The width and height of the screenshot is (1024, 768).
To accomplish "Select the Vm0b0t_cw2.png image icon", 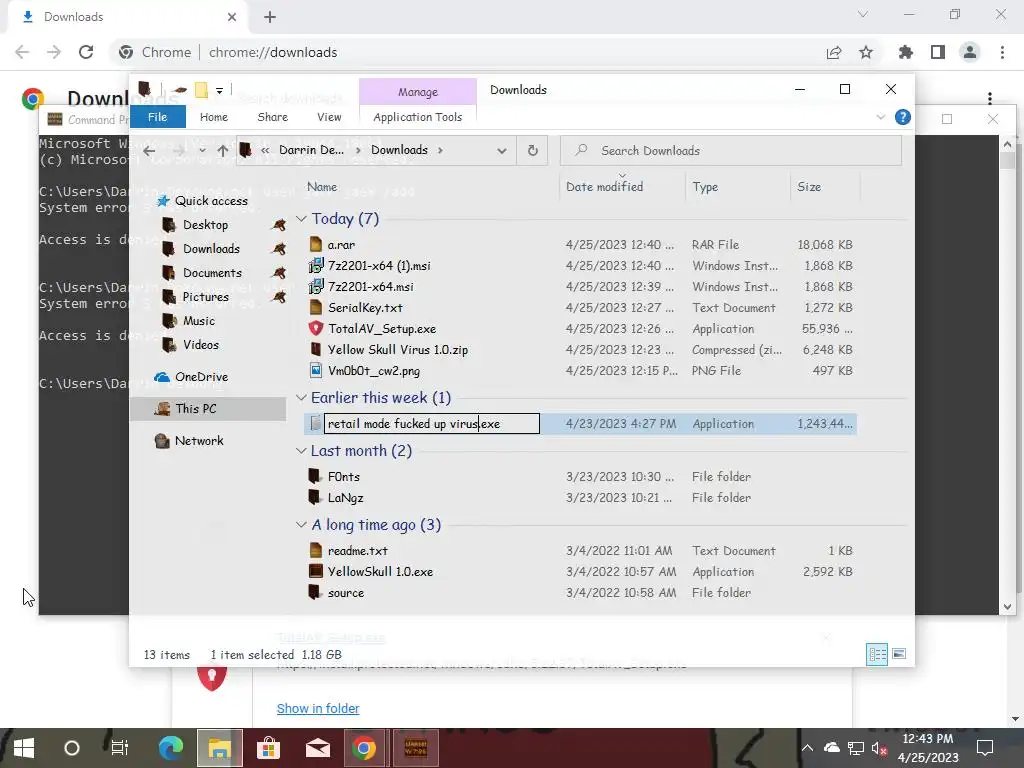I will [x=316, y=370].
